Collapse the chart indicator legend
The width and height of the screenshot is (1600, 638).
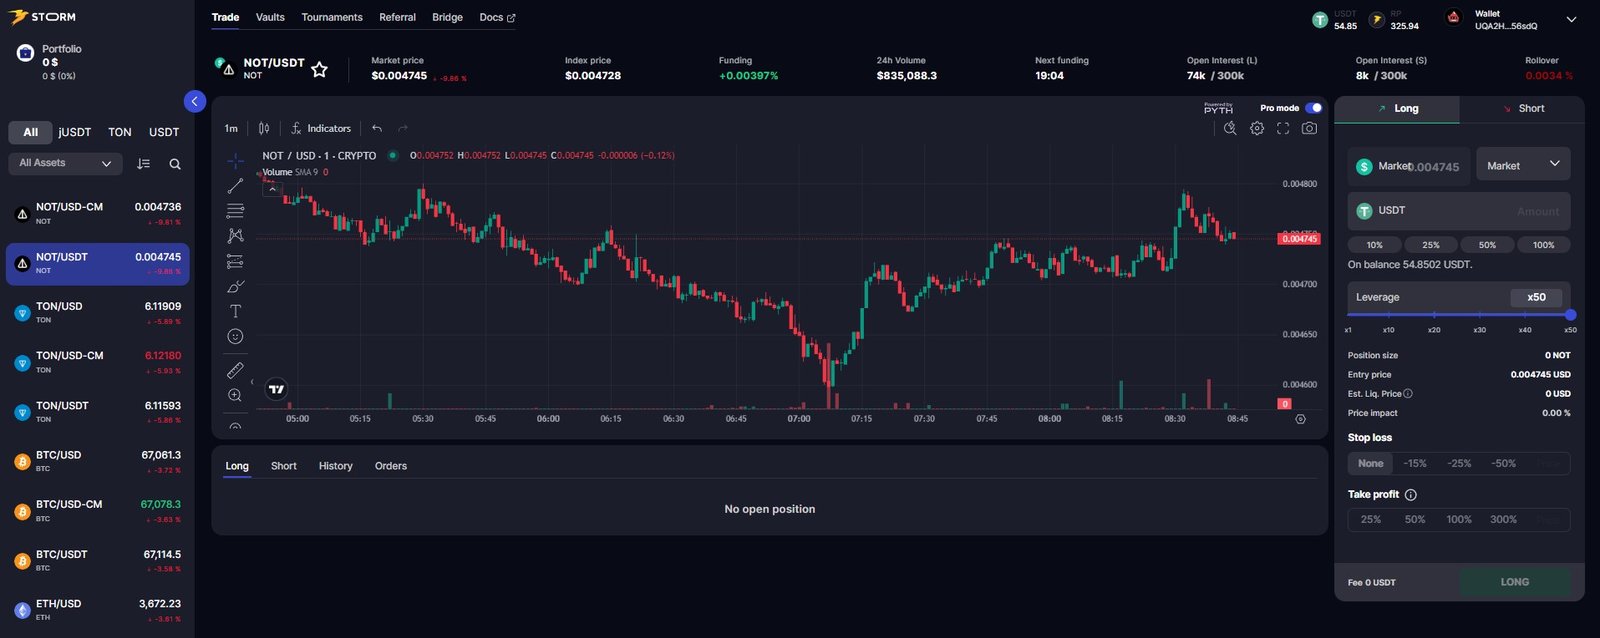pos(272,189)
